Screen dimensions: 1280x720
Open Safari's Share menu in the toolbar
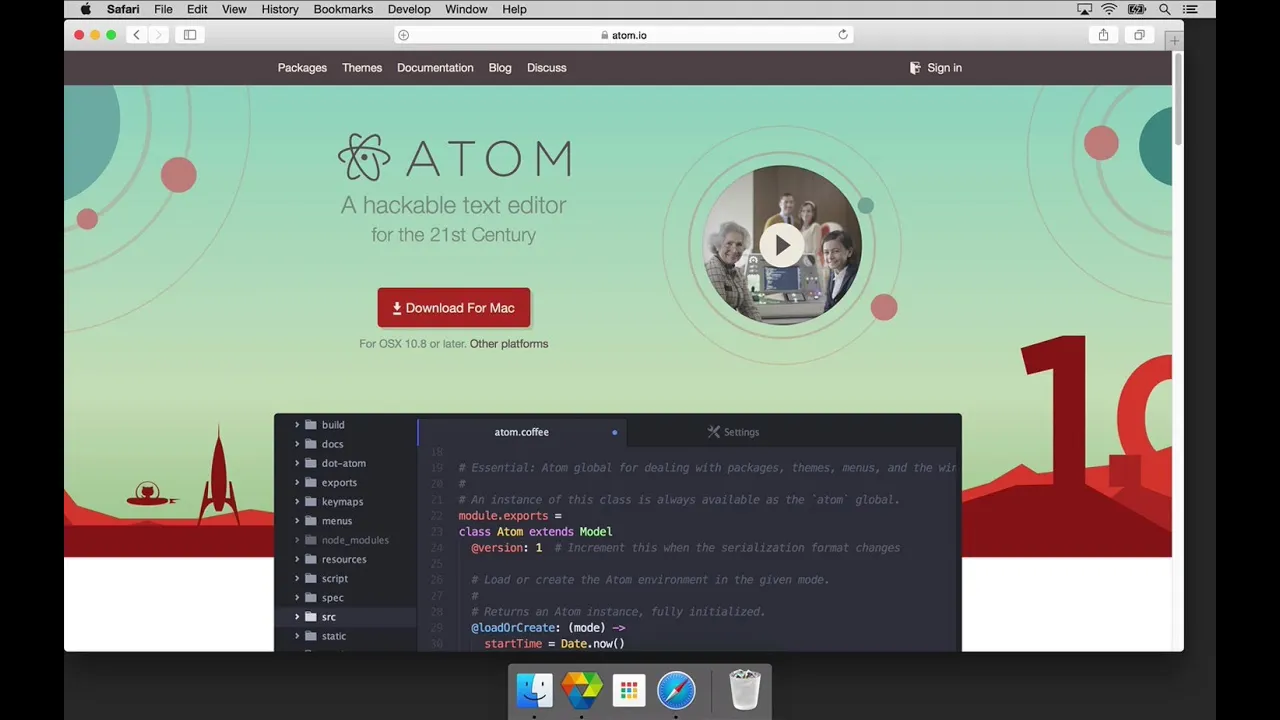coord(1103,34)
